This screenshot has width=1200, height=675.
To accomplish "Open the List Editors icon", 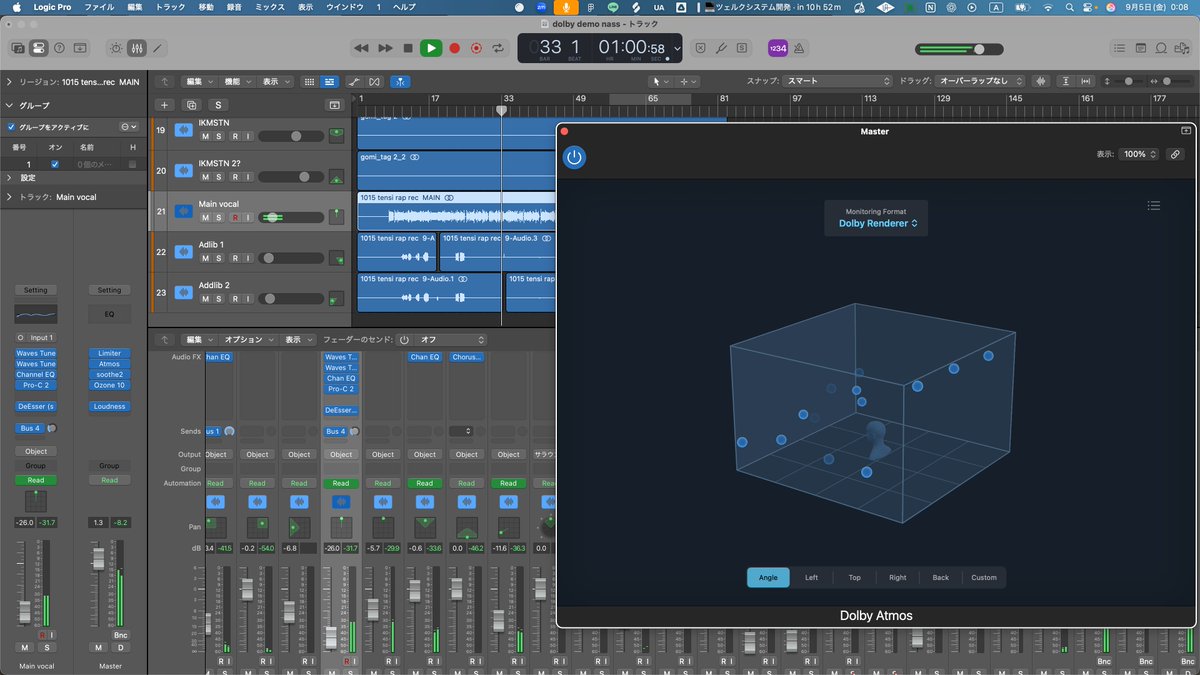I will [1121, 47].
